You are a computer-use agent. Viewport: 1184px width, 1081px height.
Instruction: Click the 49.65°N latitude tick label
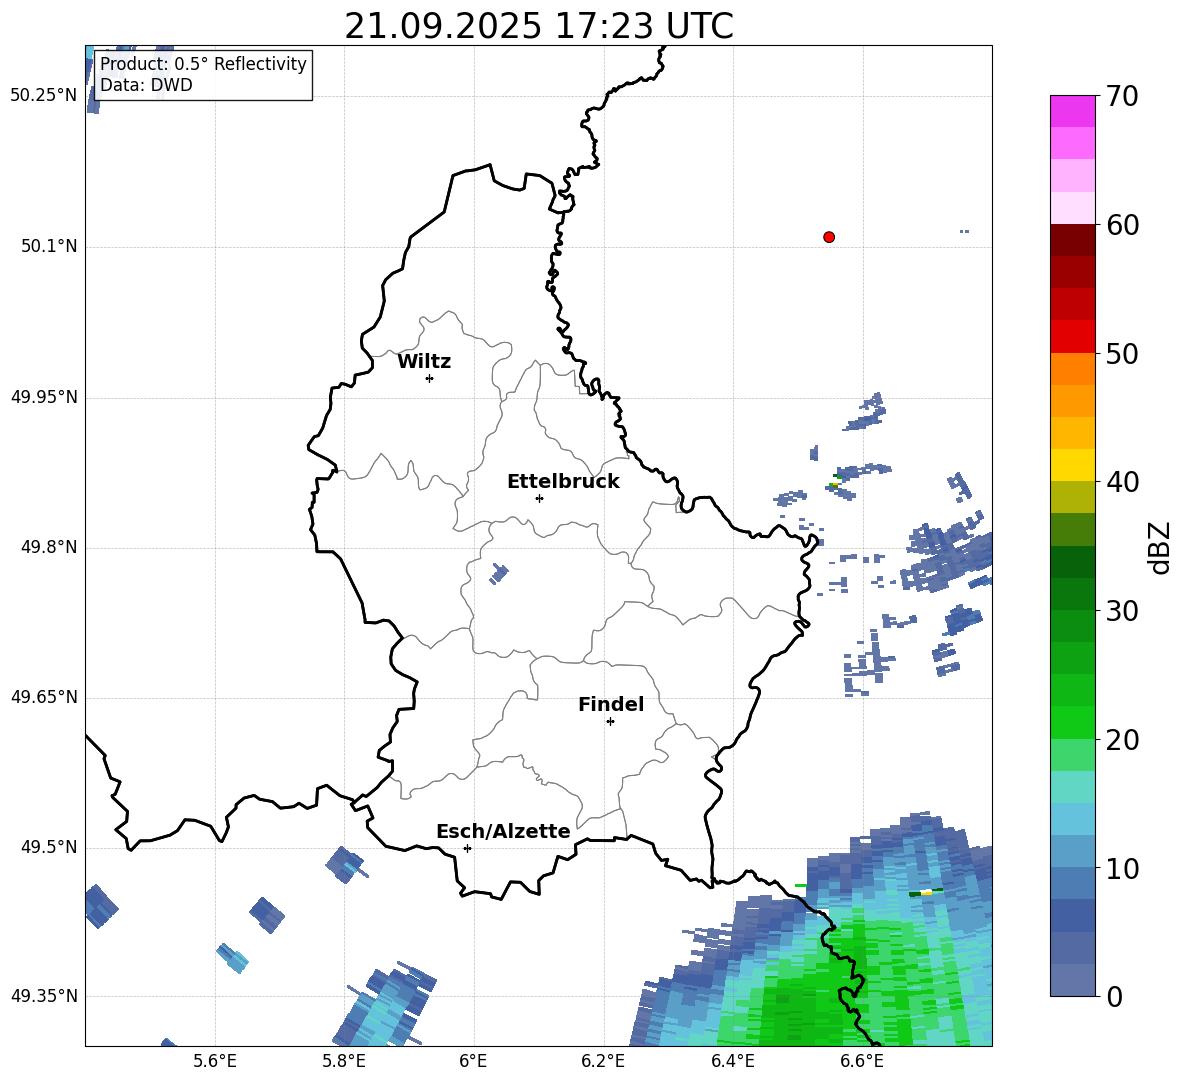43,697
